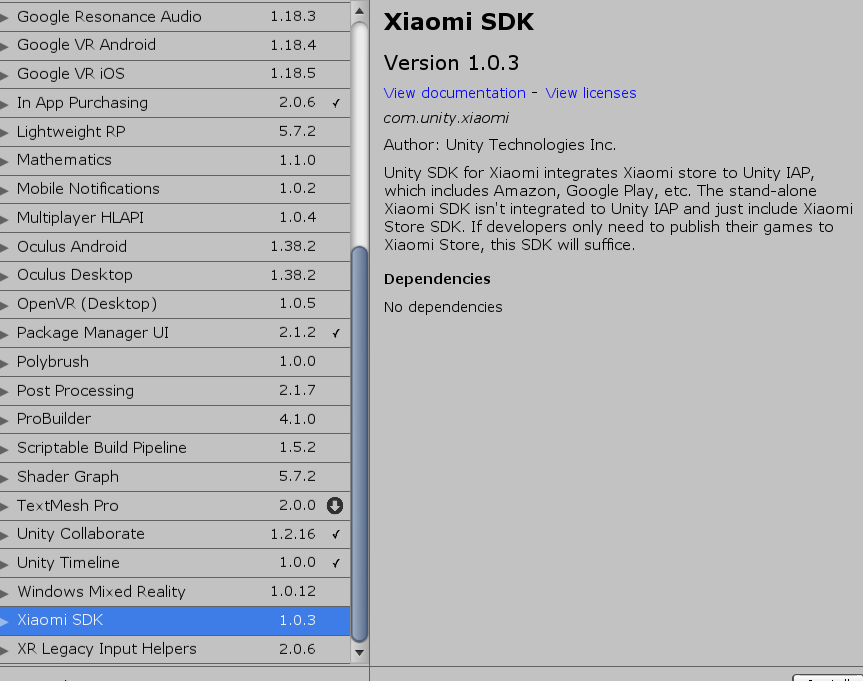The height and width of the screenshot is (681, 863).
Task: Select the Windows Mixed Reality package
Action: point(175,592)
